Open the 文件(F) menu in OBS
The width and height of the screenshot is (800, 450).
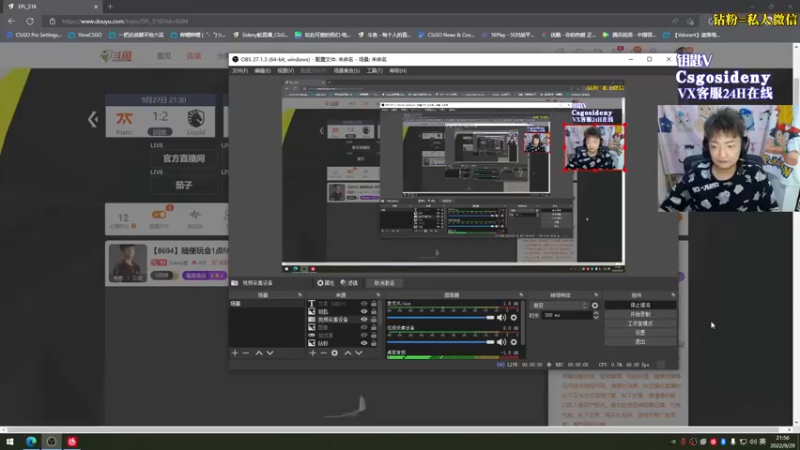(240, 70)
